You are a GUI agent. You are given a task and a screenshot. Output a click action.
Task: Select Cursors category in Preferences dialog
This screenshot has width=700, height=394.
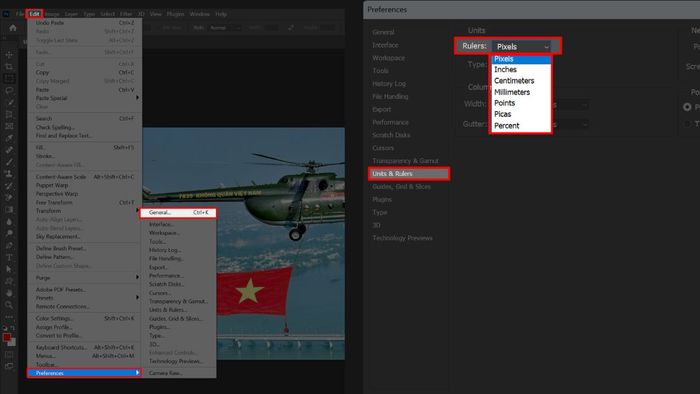tap(383, 148)
